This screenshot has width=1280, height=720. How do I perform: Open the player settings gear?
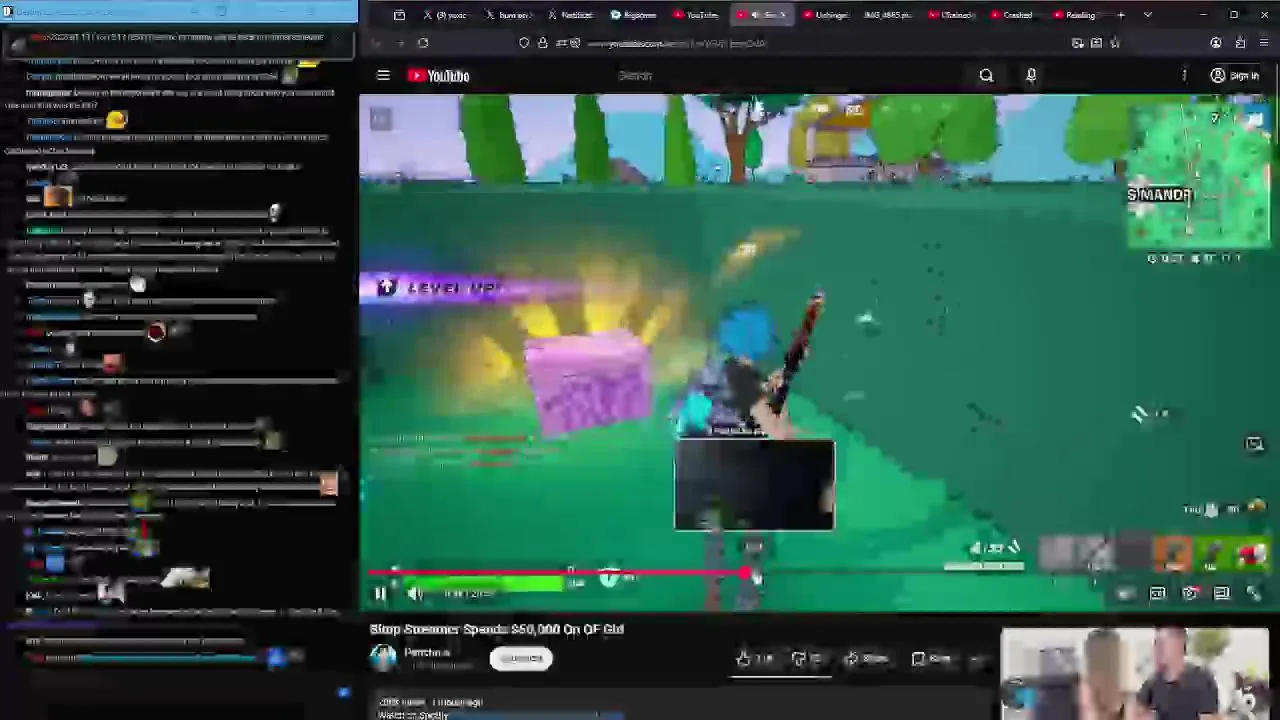click(x=1190, y=593)
